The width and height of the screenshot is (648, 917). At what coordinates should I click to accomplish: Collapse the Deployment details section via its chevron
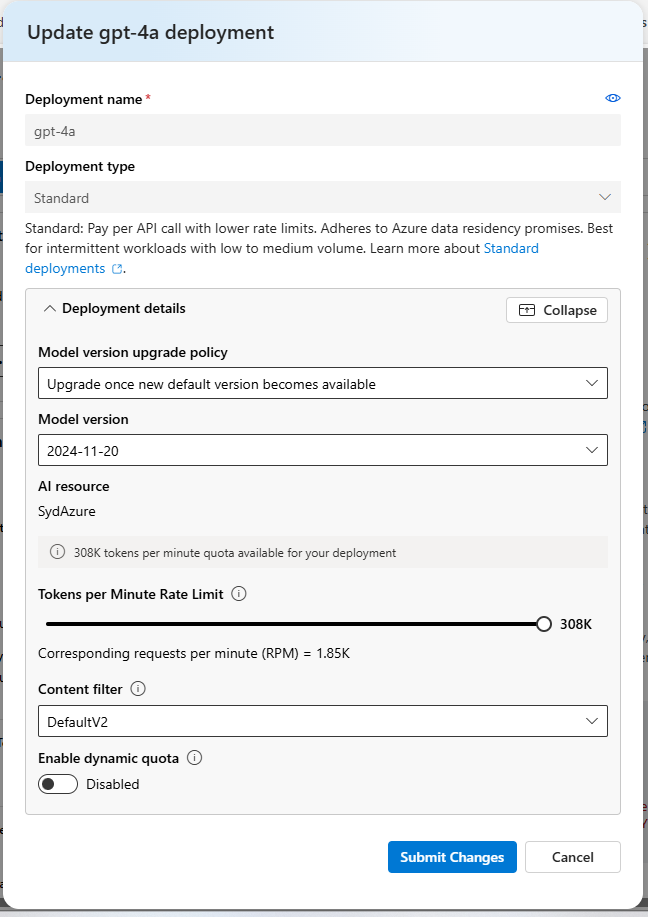pos(49,309)
